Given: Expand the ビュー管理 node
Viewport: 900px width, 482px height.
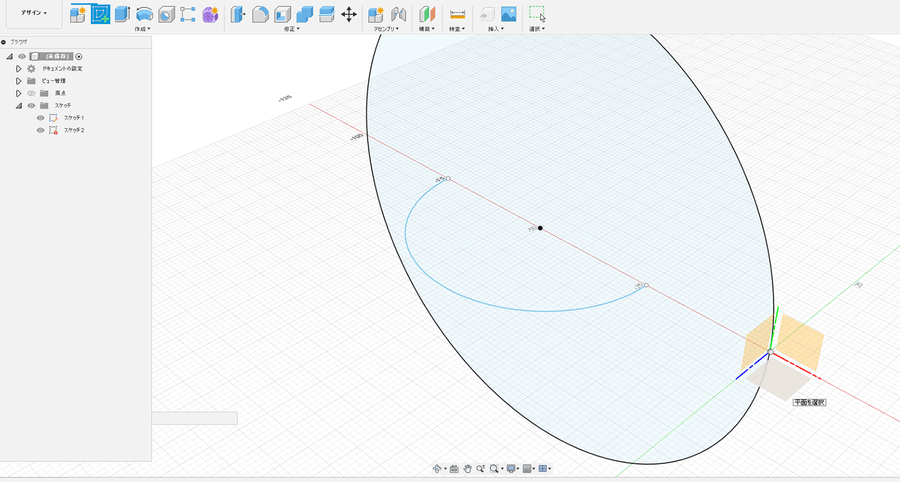Looking at the screenshot, I should point(18,81).
